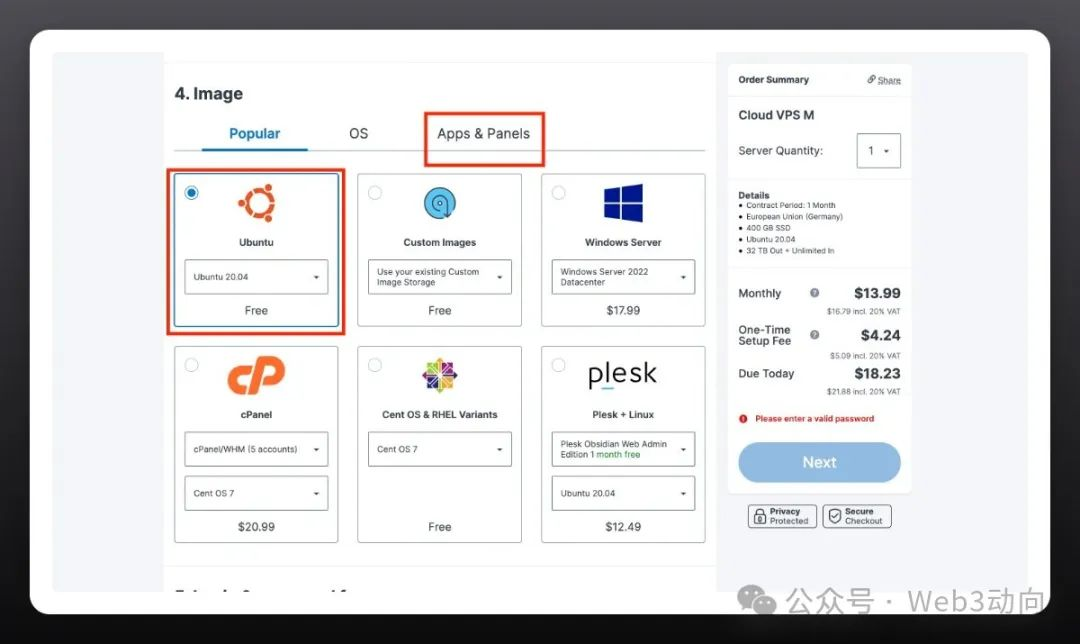Select the Windows Server radio button
This screenshot has height=644, width=1080.
(558, 193)
